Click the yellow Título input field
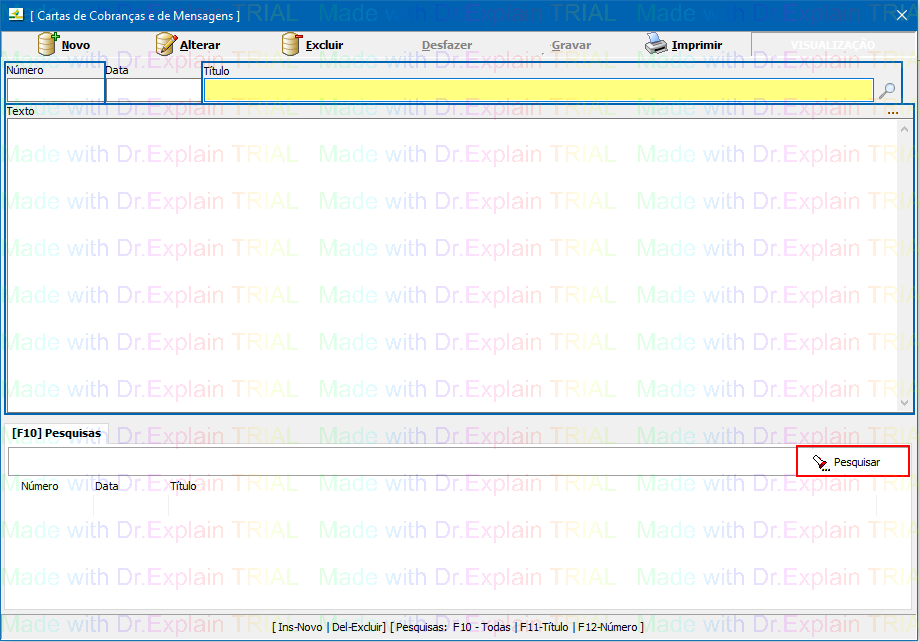Image resolution: width=920 pixels, height=642 pixels. click(x=538, y=91)
